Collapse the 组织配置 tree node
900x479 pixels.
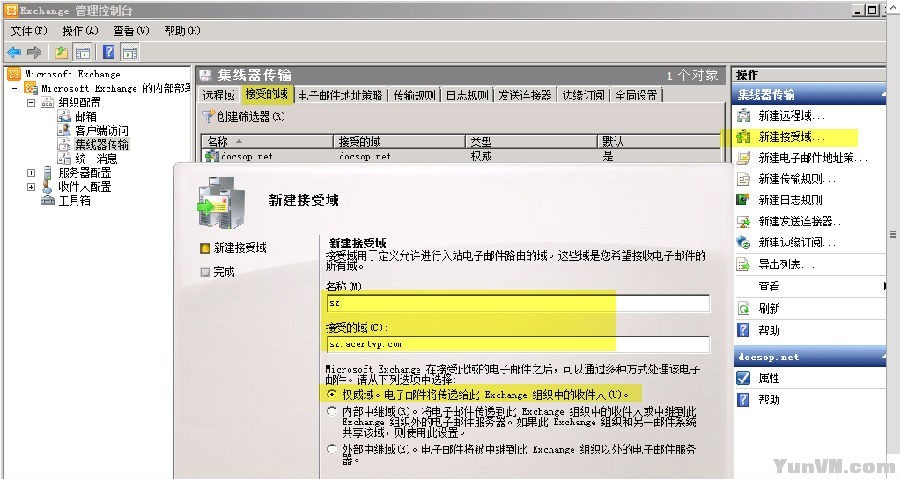click(31, 103)
